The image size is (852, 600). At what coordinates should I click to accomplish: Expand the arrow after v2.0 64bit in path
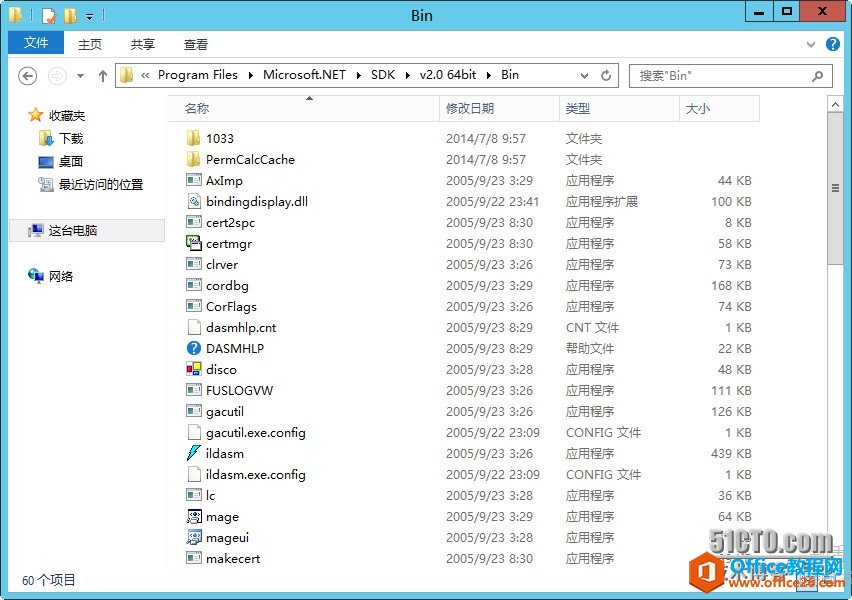pyautogui.click(x=488, y=76)
